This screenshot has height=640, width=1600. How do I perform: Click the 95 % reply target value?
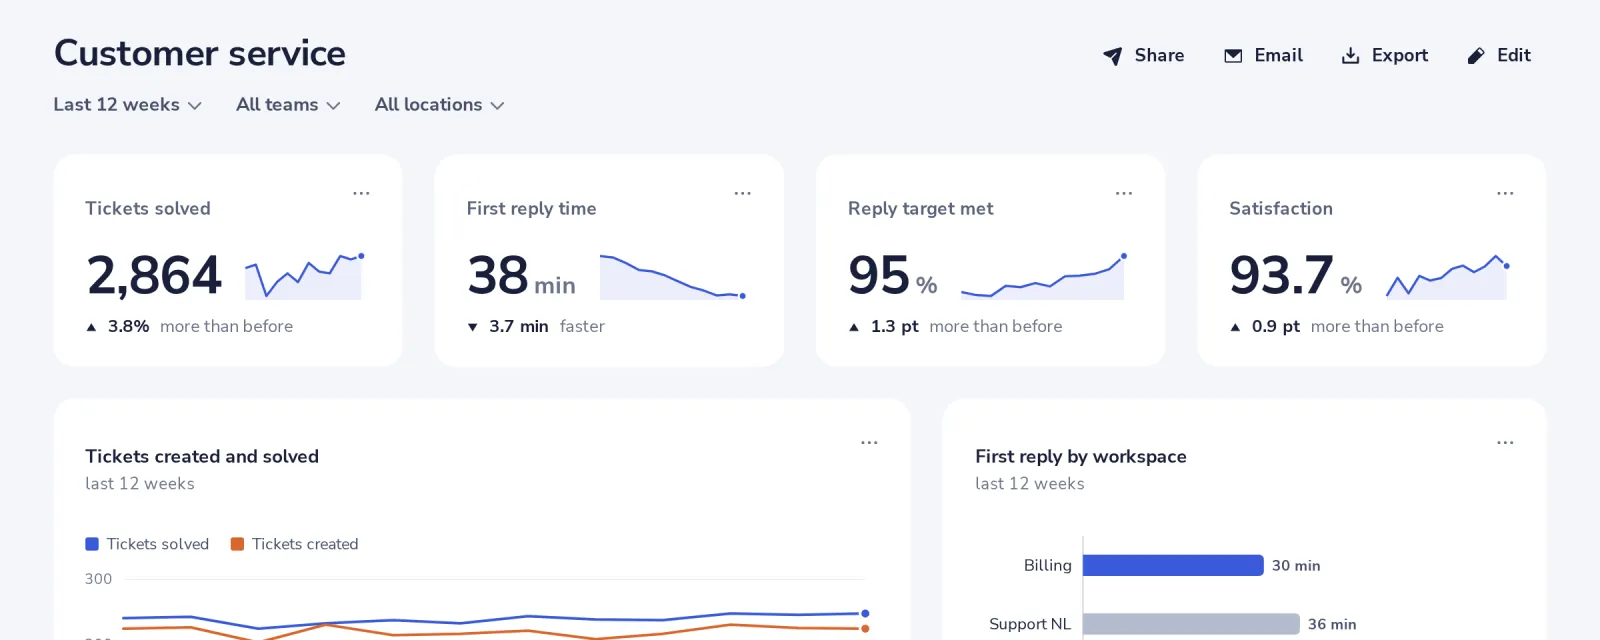click(x=893, y=275)
